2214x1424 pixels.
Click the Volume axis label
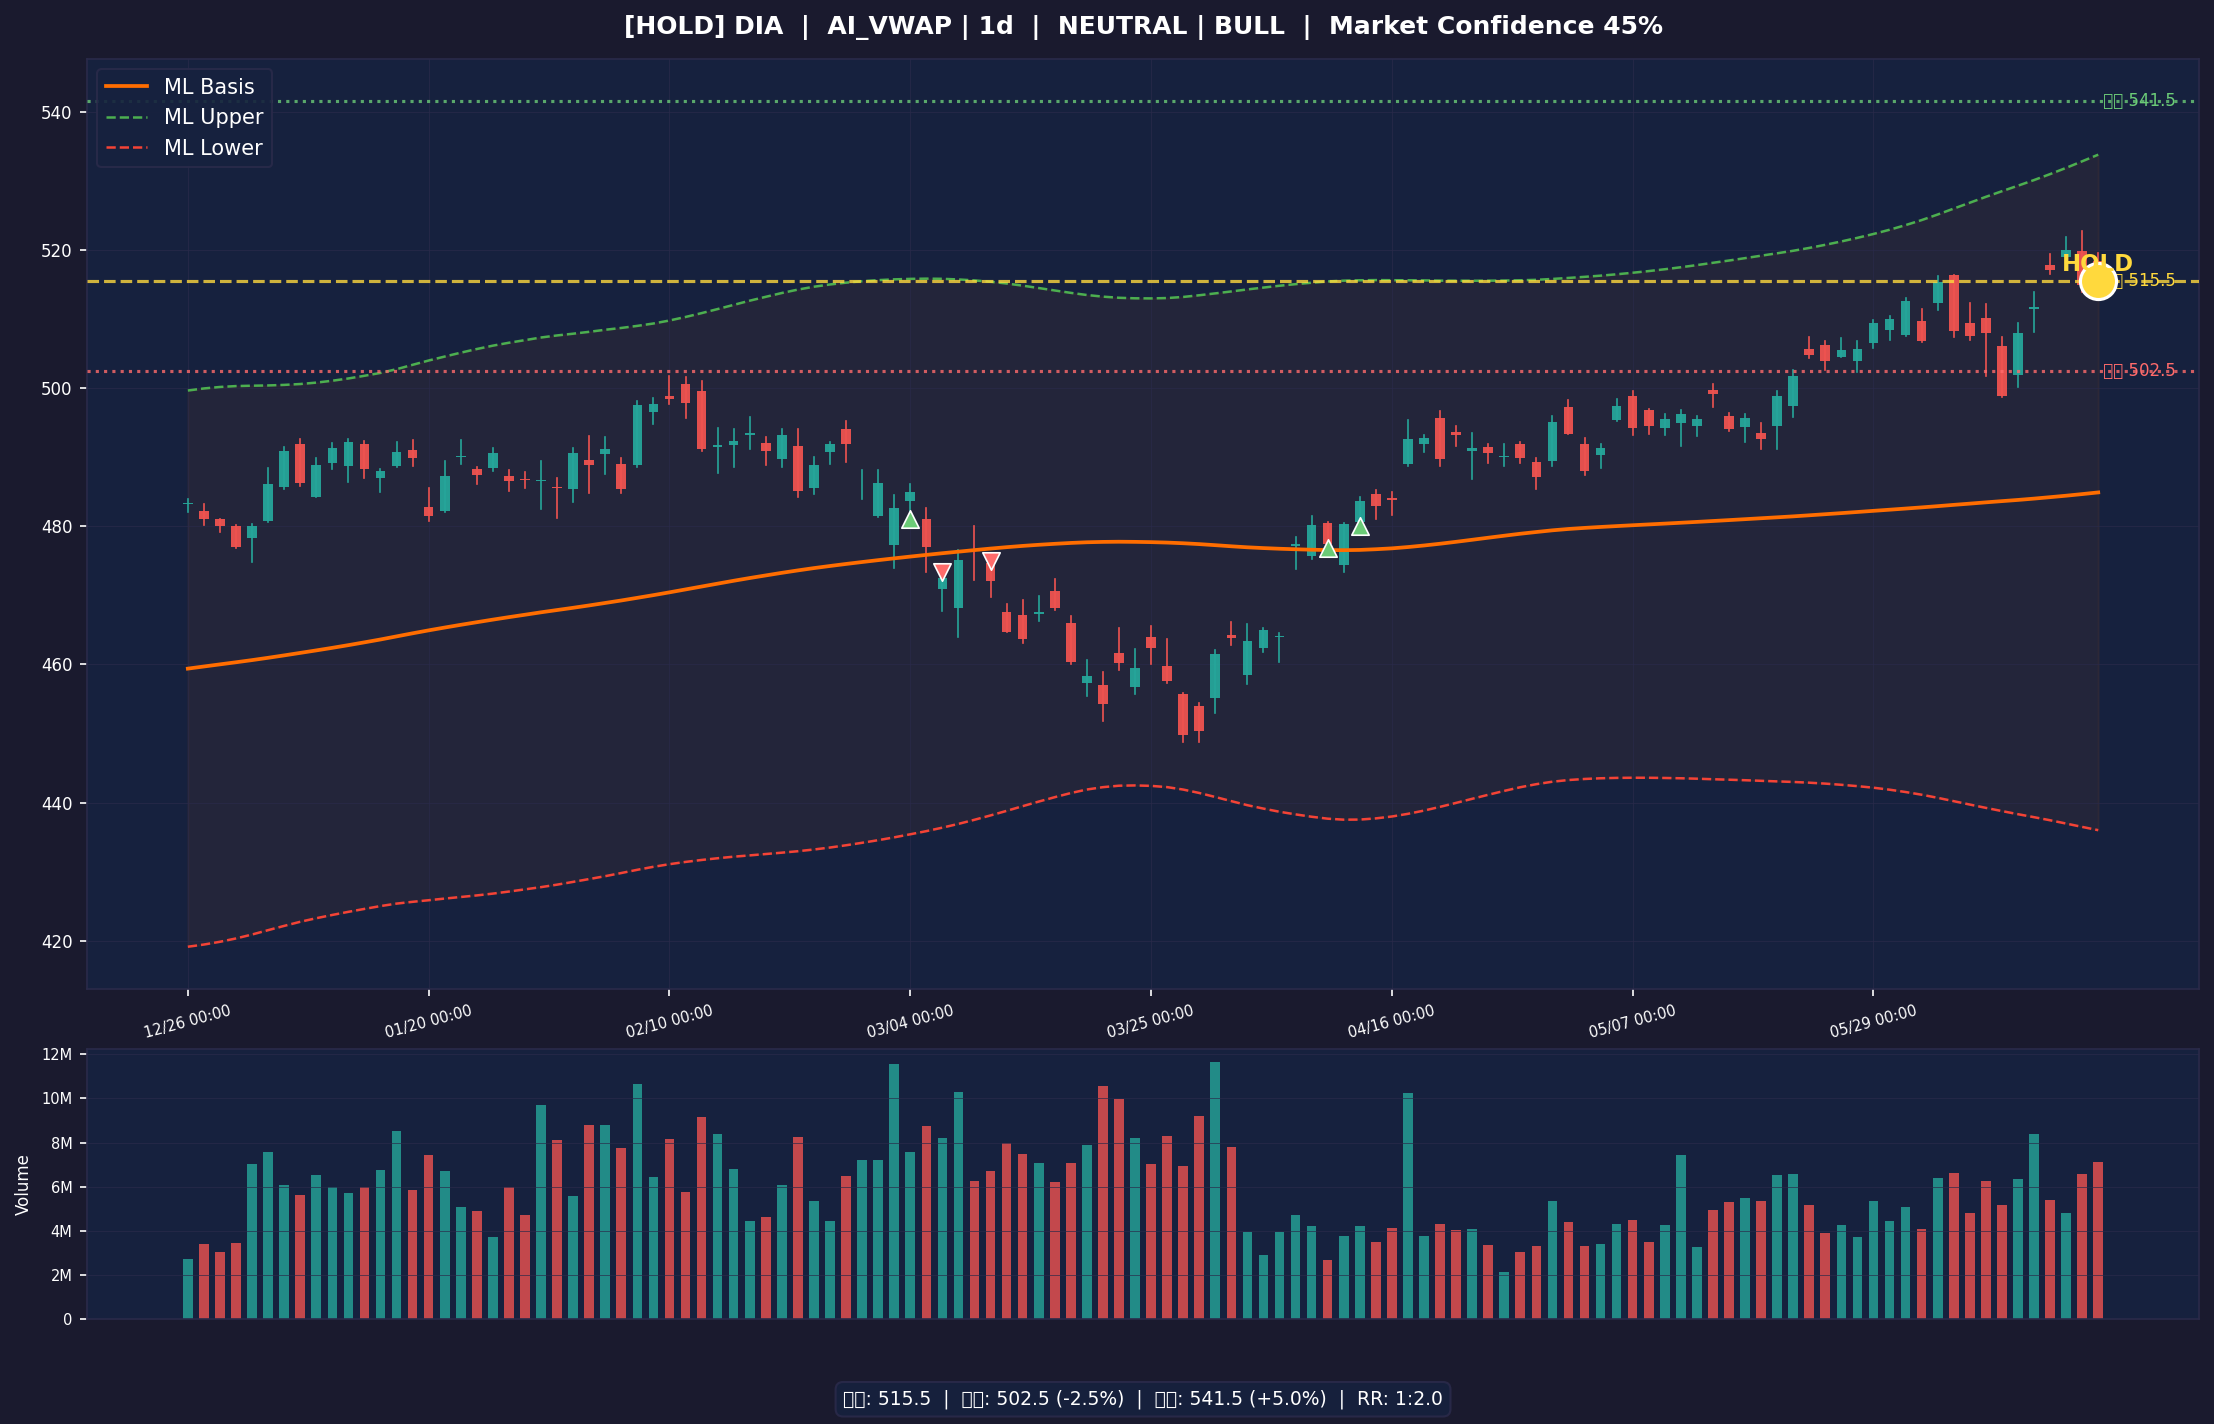click(x=22, y=1185)
